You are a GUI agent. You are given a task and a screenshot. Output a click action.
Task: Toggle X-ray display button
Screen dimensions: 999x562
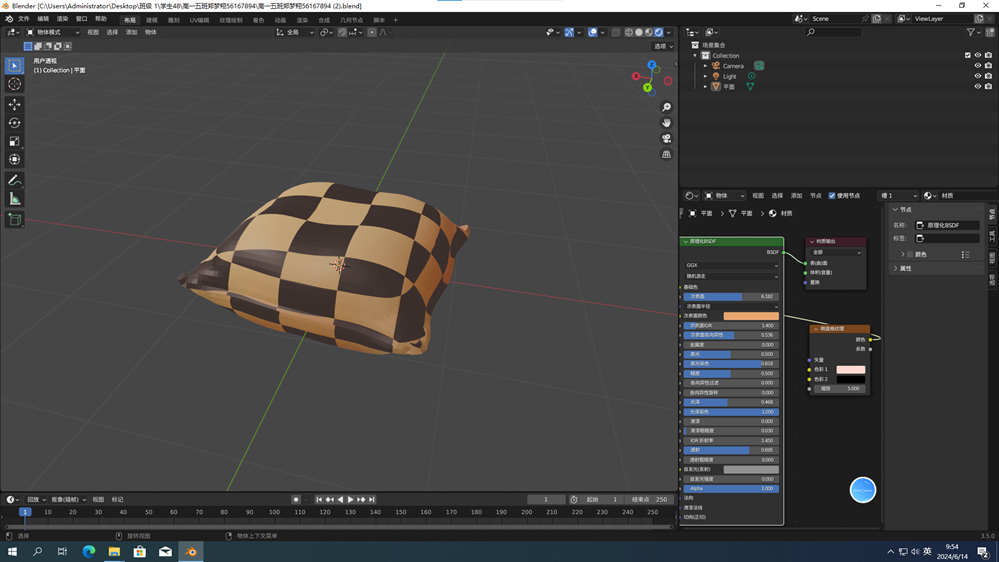pos(615,32)
